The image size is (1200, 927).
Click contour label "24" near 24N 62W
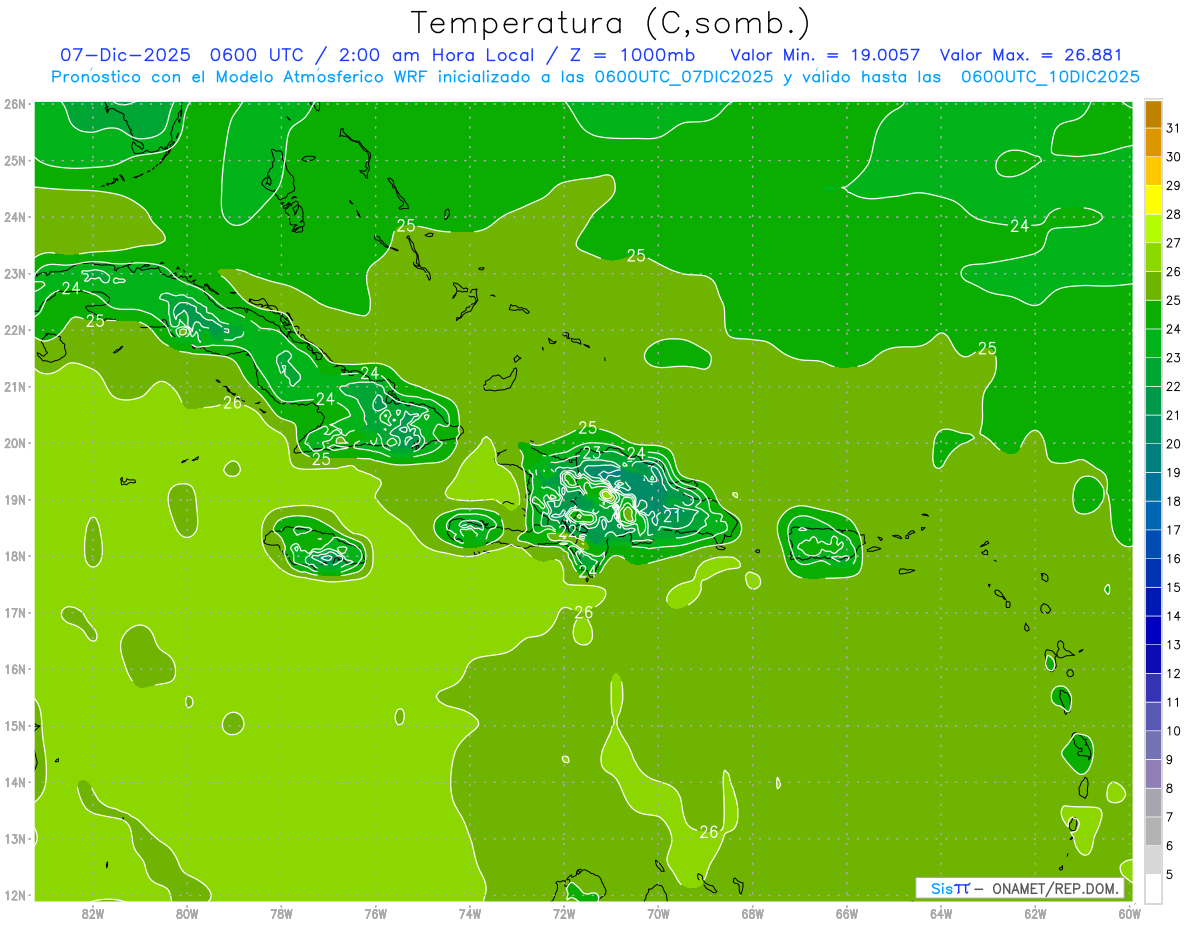click(1019, 226)
